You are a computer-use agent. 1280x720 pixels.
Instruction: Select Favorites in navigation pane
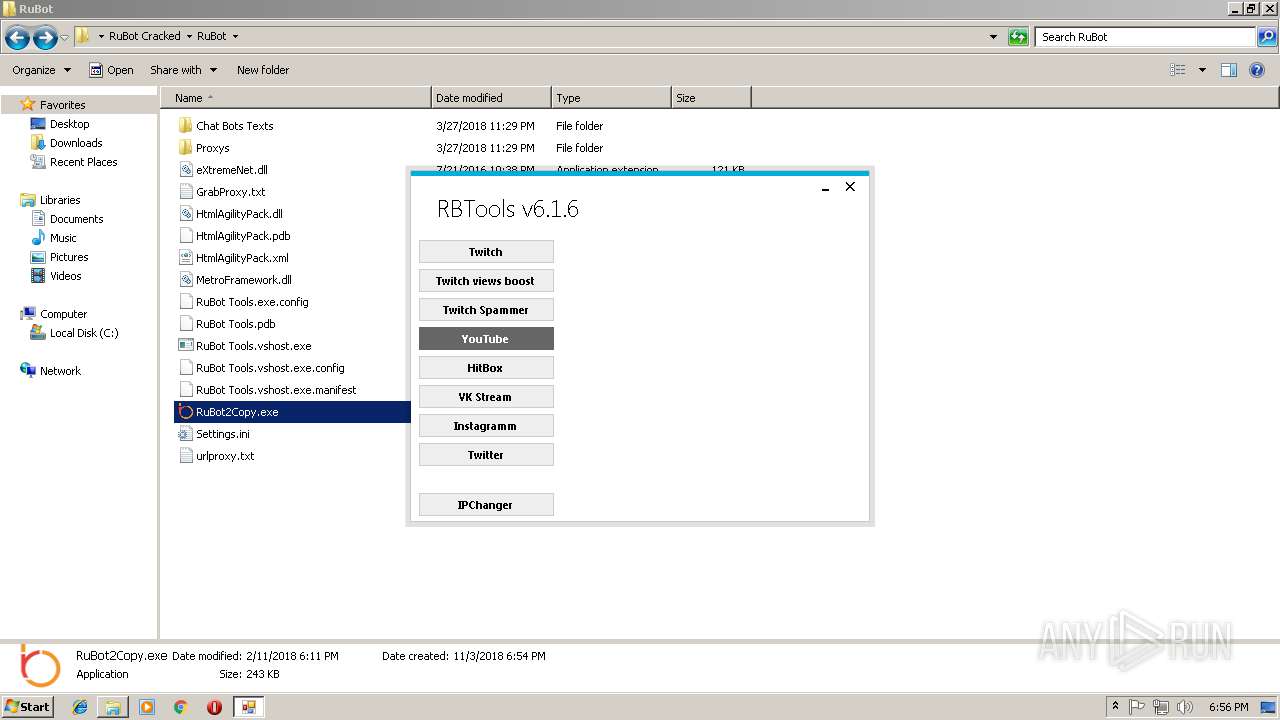tap(62, 105)
